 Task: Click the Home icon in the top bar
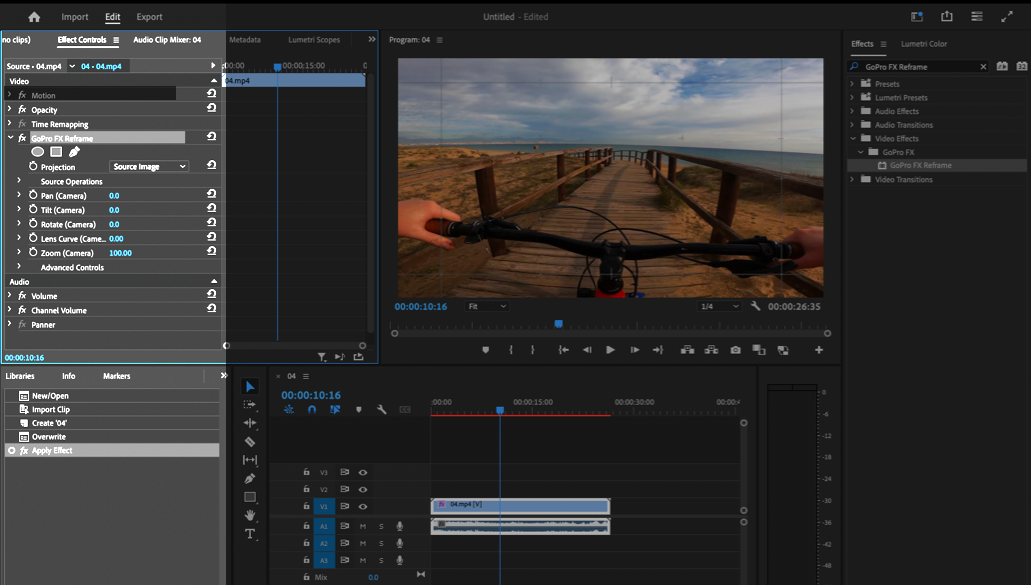[x=34, y=17]
